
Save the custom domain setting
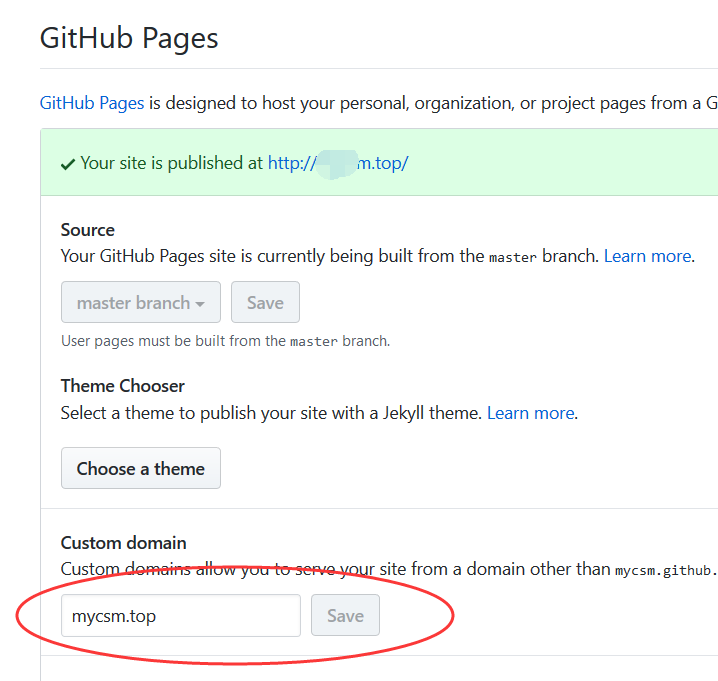345,616
